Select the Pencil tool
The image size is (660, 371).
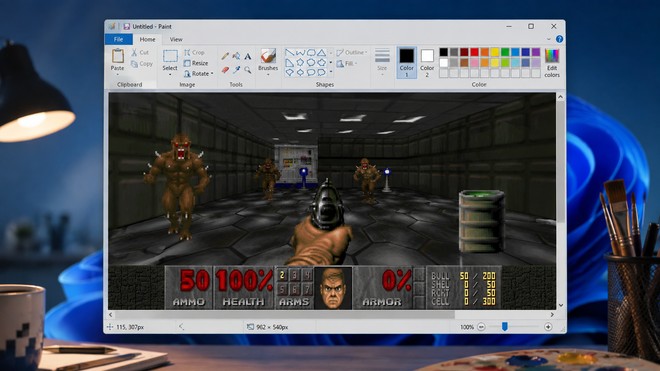(x=225, y=56)
